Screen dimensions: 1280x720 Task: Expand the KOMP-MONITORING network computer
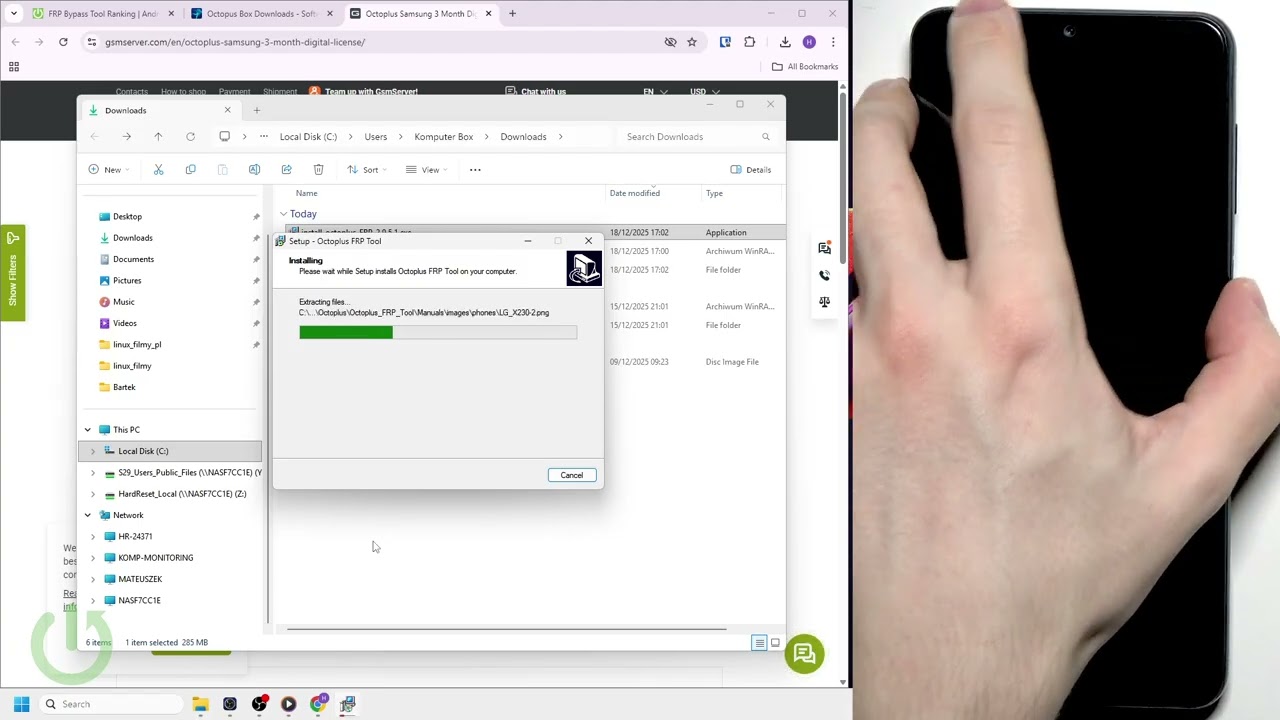tap(93, 558)
